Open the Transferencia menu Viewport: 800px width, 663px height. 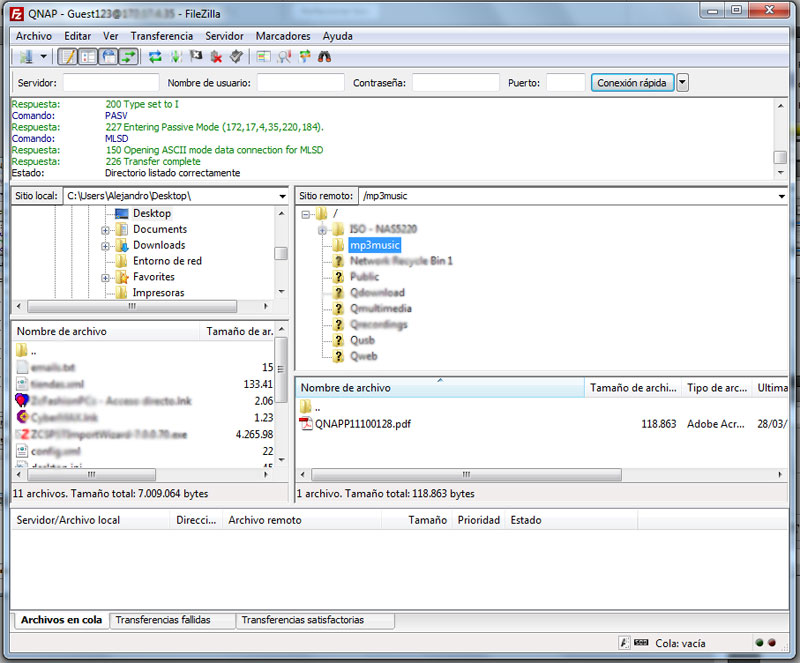162,36
